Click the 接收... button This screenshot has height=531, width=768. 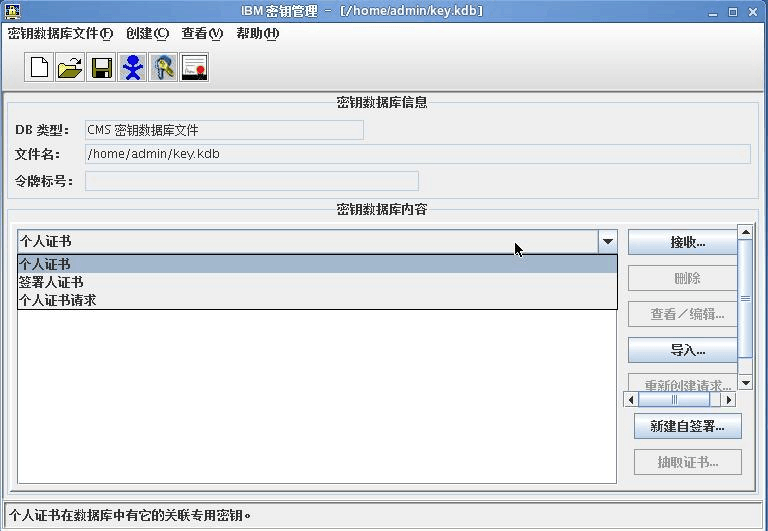tap(688, 242)
